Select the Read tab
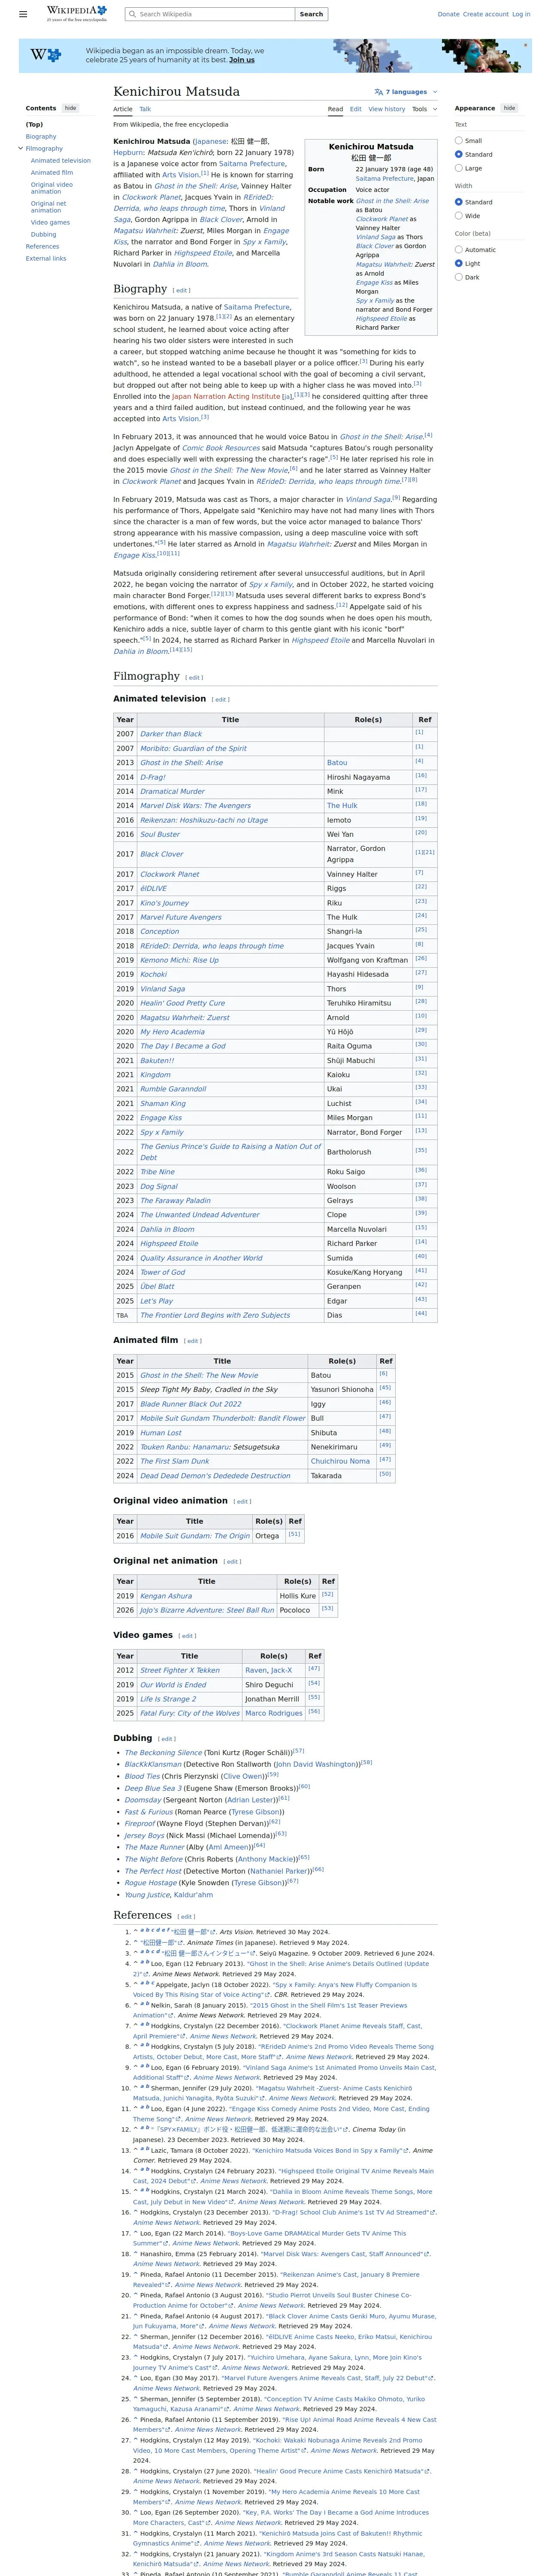The height and width of the screenshot is (2576, 551). tap(335, 109)
